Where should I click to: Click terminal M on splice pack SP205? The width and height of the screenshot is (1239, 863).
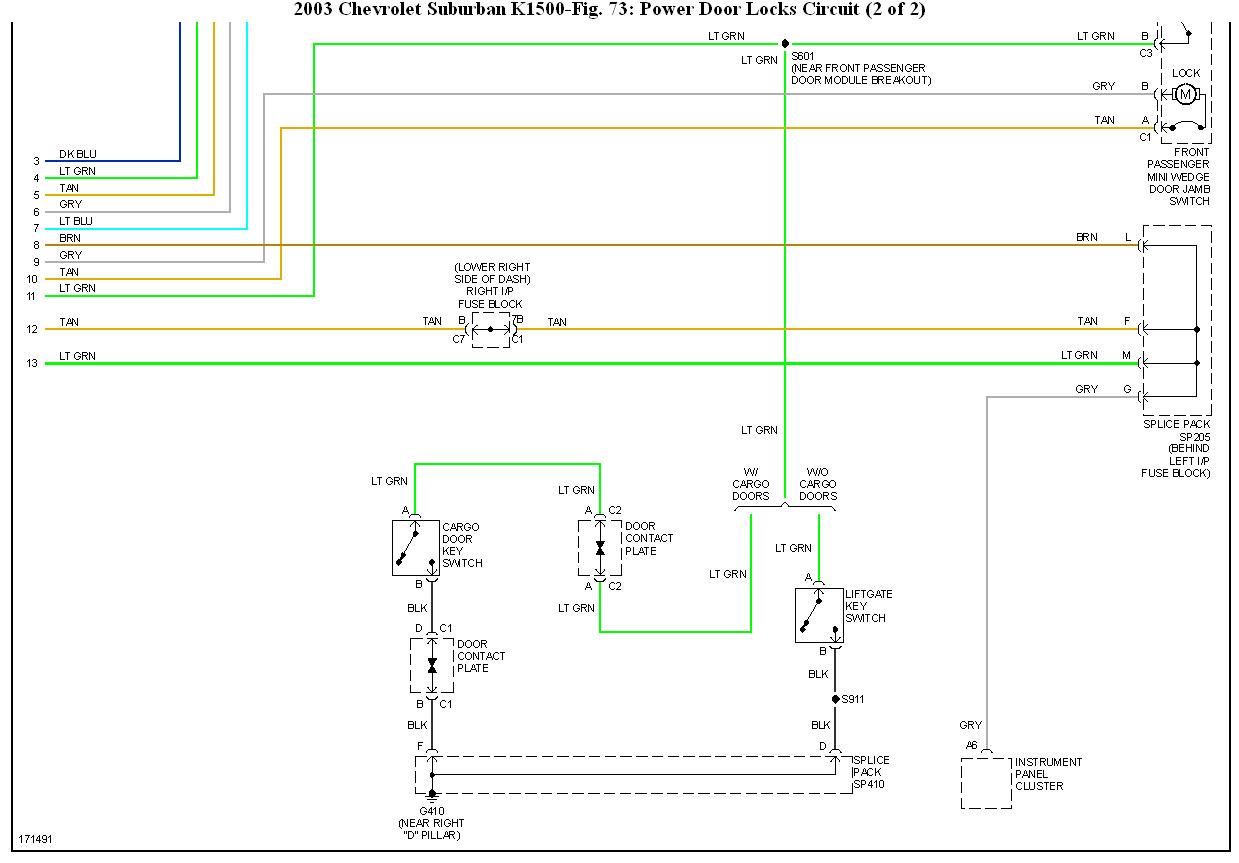[x=1127, y=355]
